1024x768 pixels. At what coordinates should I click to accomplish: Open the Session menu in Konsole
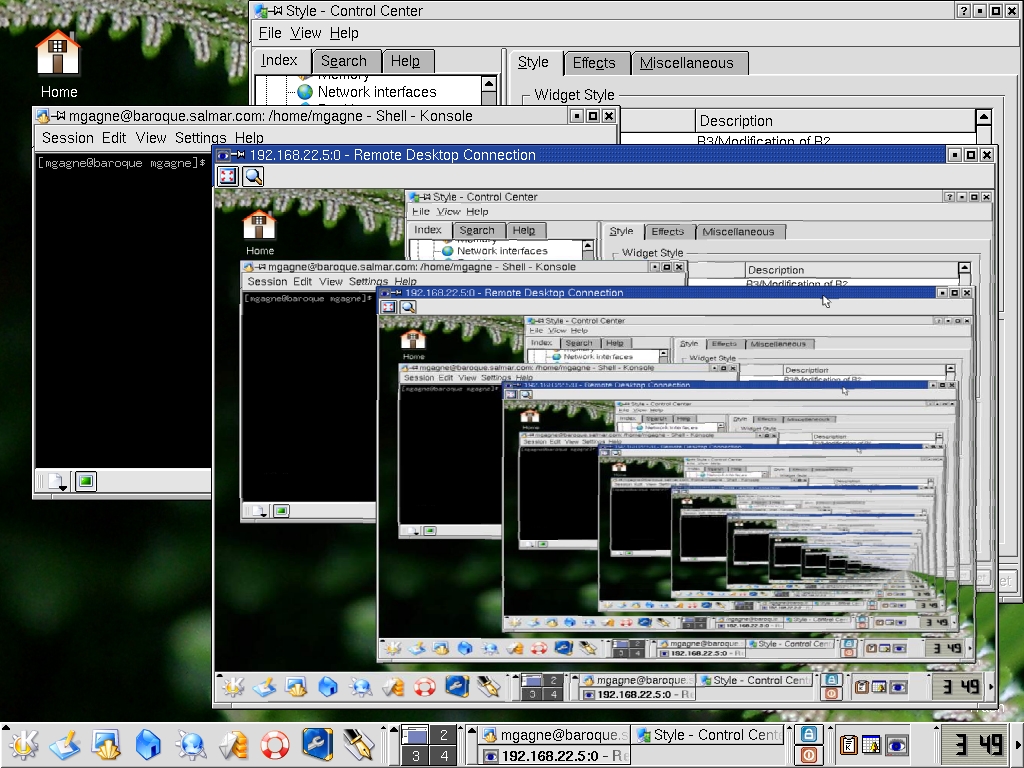[66, 138]
